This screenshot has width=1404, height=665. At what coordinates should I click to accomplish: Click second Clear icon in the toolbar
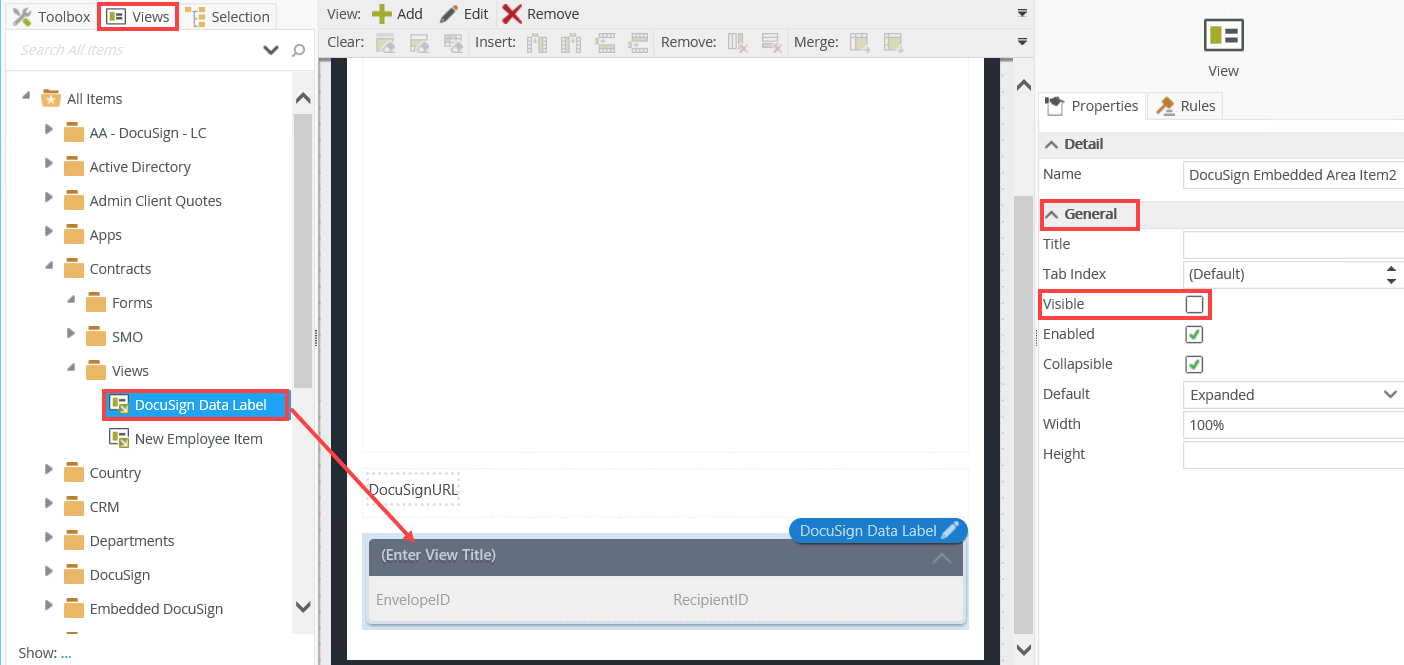[x=420, y=42]
